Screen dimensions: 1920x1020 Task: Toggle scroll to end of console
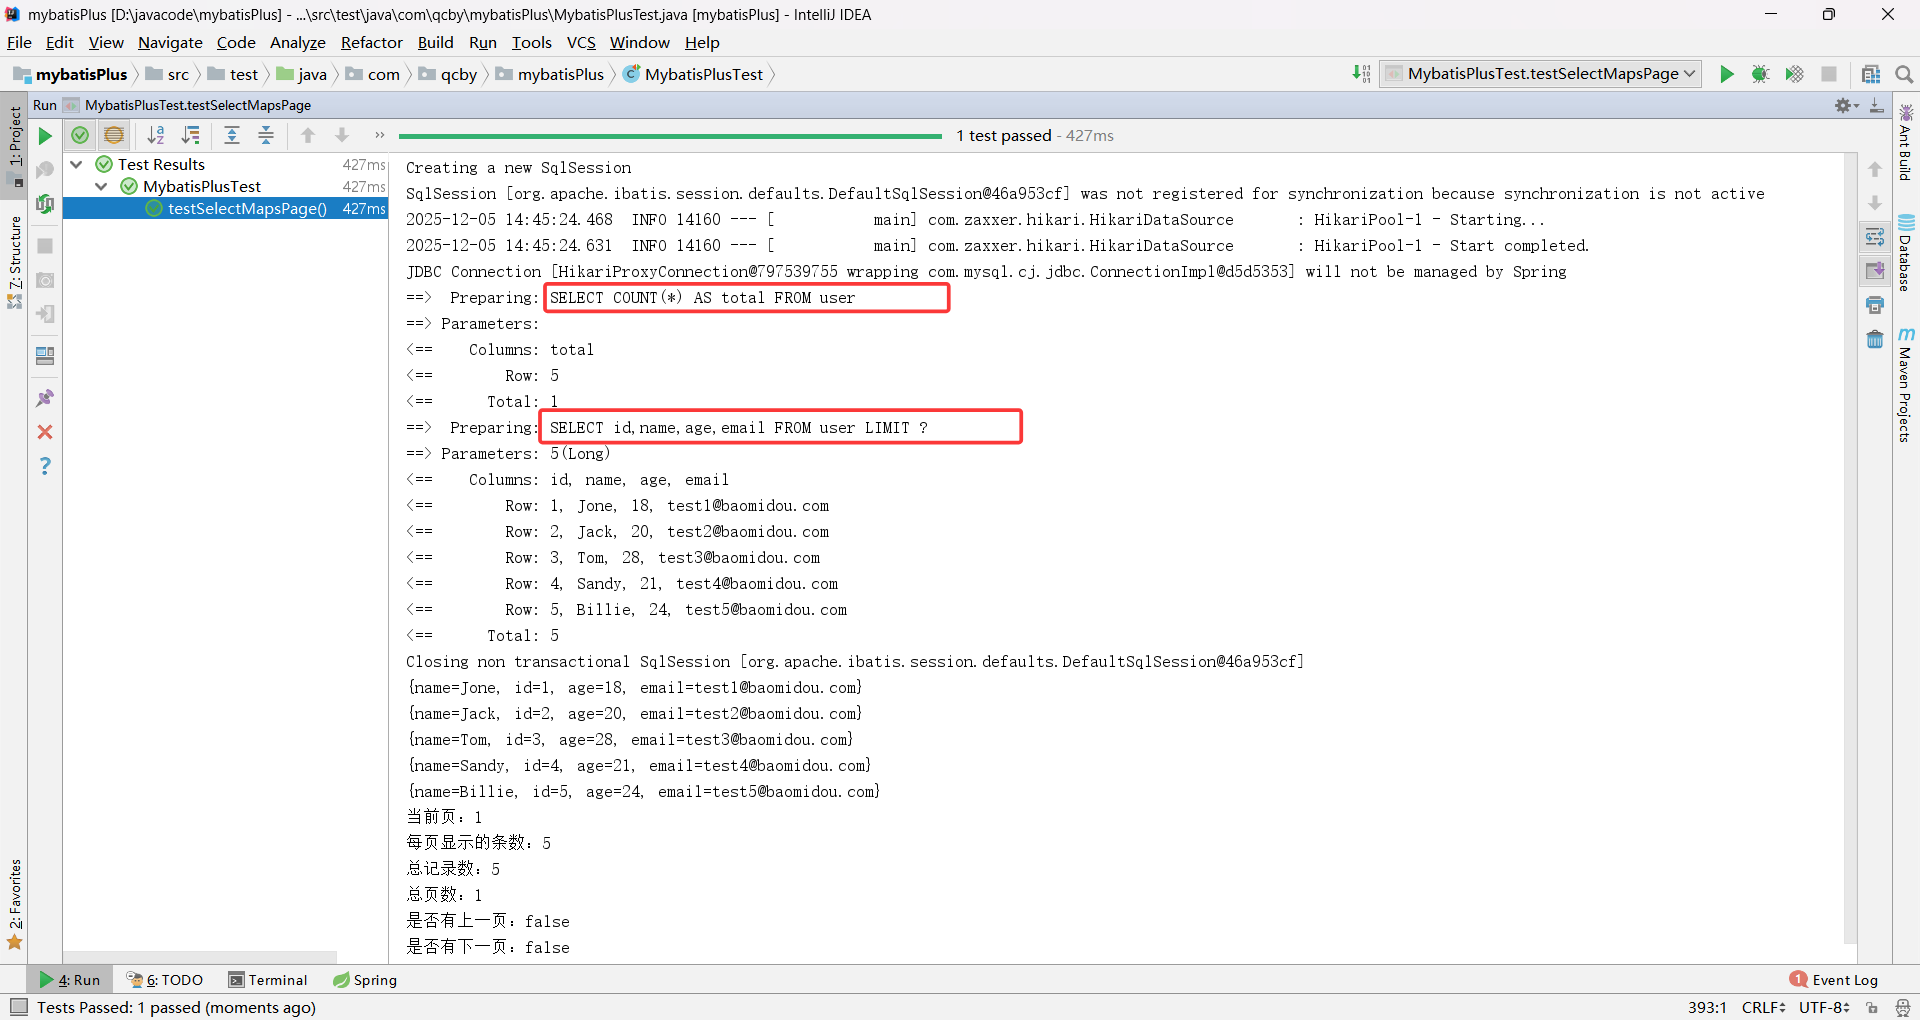point(1875,271)
